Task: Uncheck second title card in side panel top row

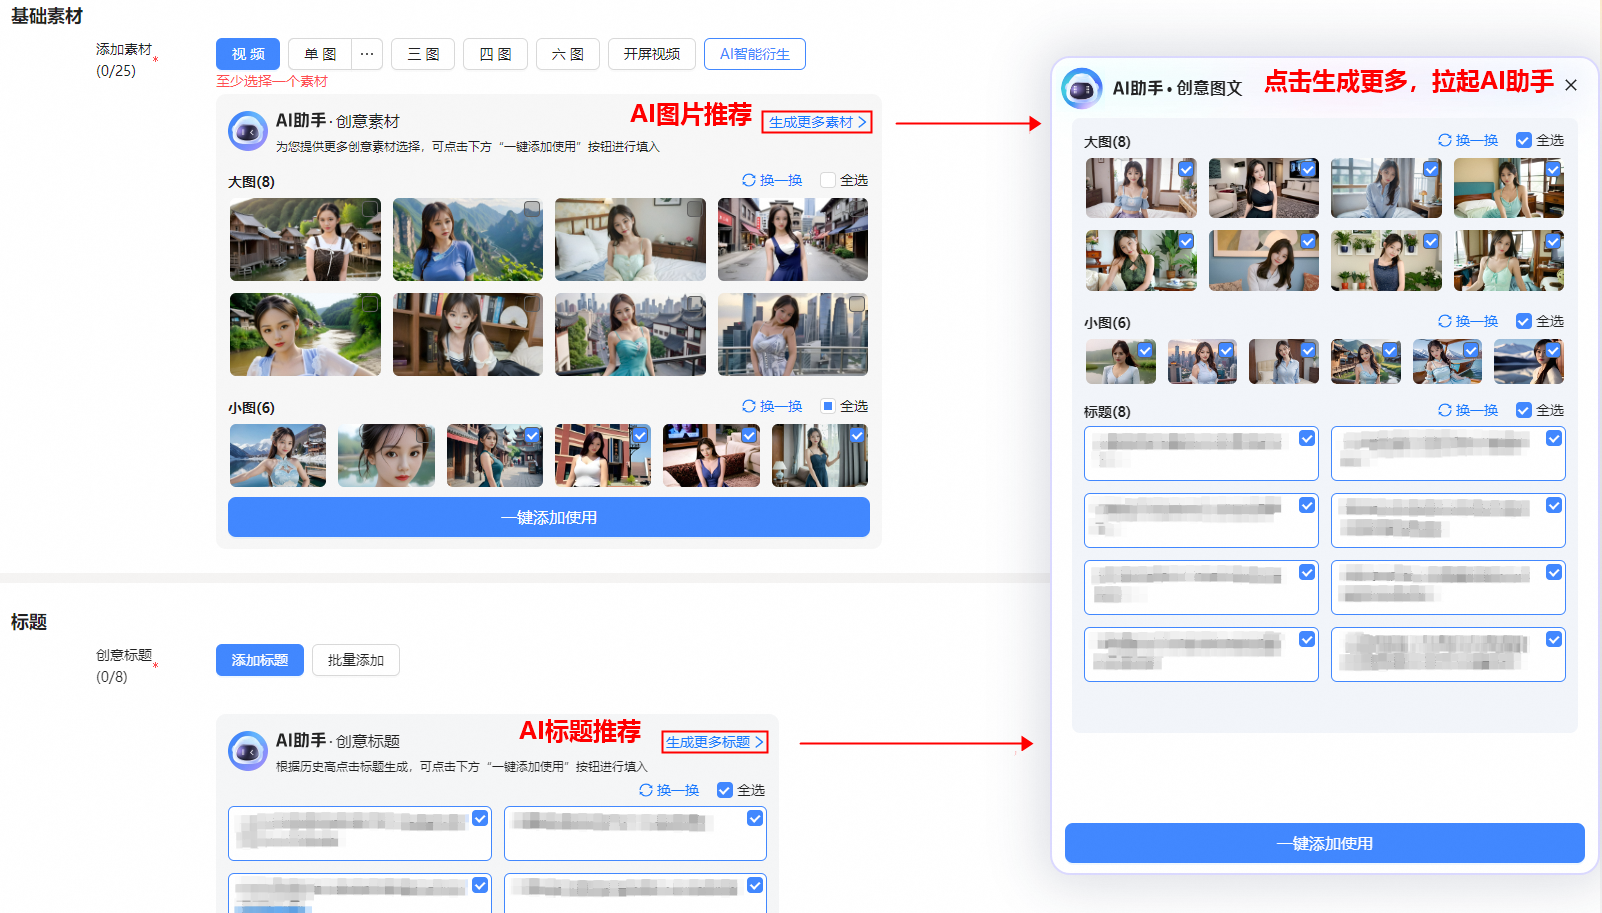Action: click(x=1554, y=438)
